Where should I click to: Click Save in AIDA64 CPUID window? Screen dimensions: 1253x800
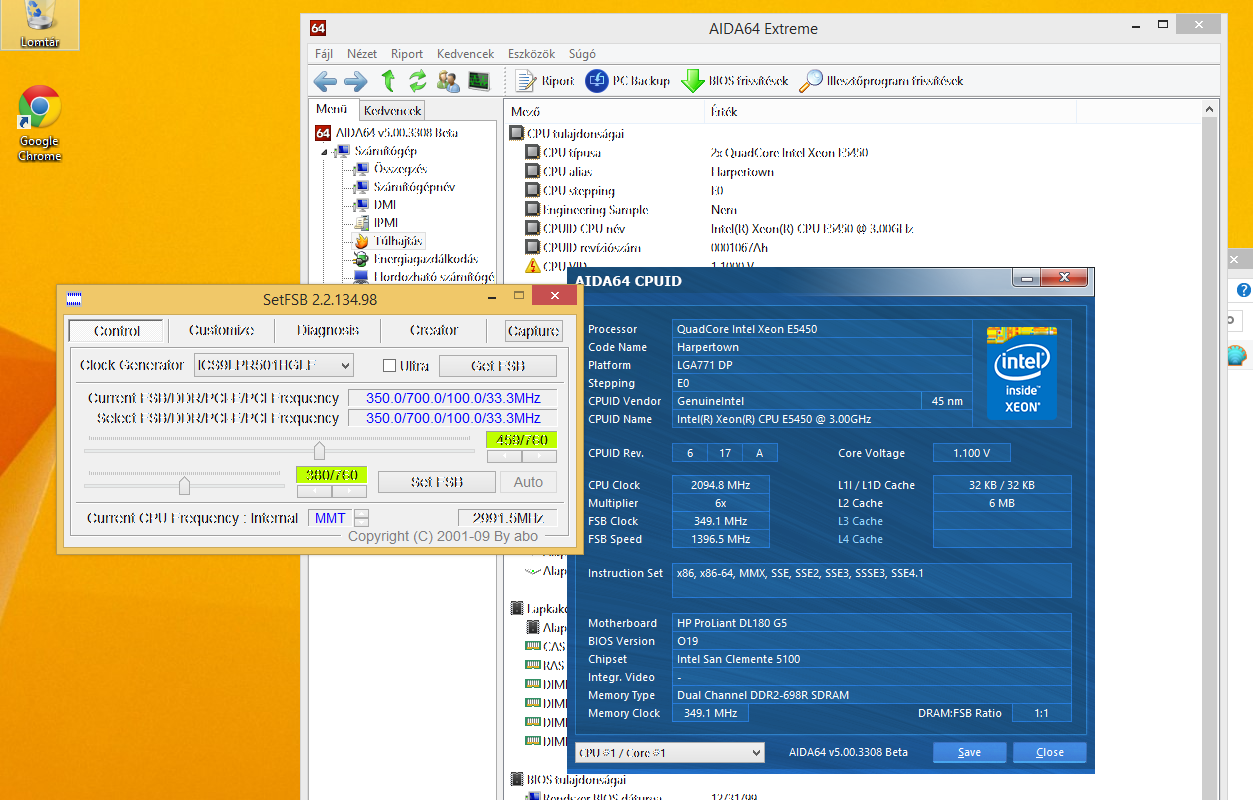[969, 752]
